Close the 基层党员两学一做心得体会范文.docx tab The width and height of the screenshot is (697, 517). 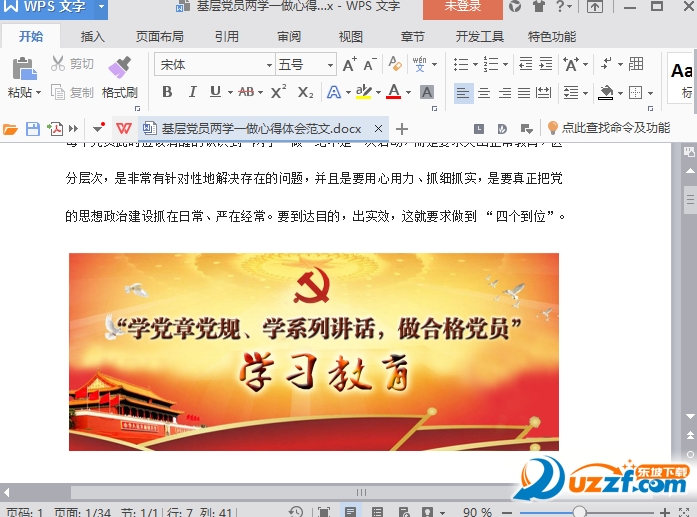(x=378, y=129)
